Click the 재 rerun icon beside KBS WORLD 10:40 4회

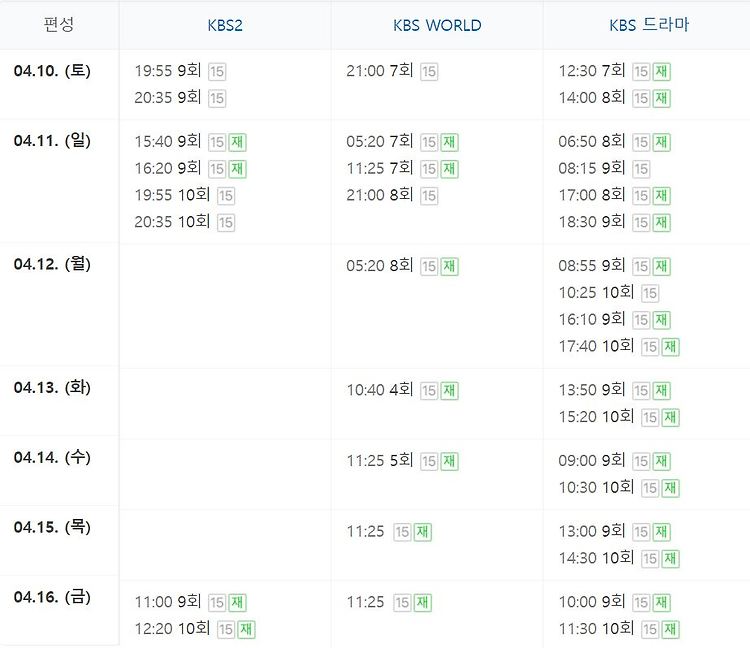[449, 391]
